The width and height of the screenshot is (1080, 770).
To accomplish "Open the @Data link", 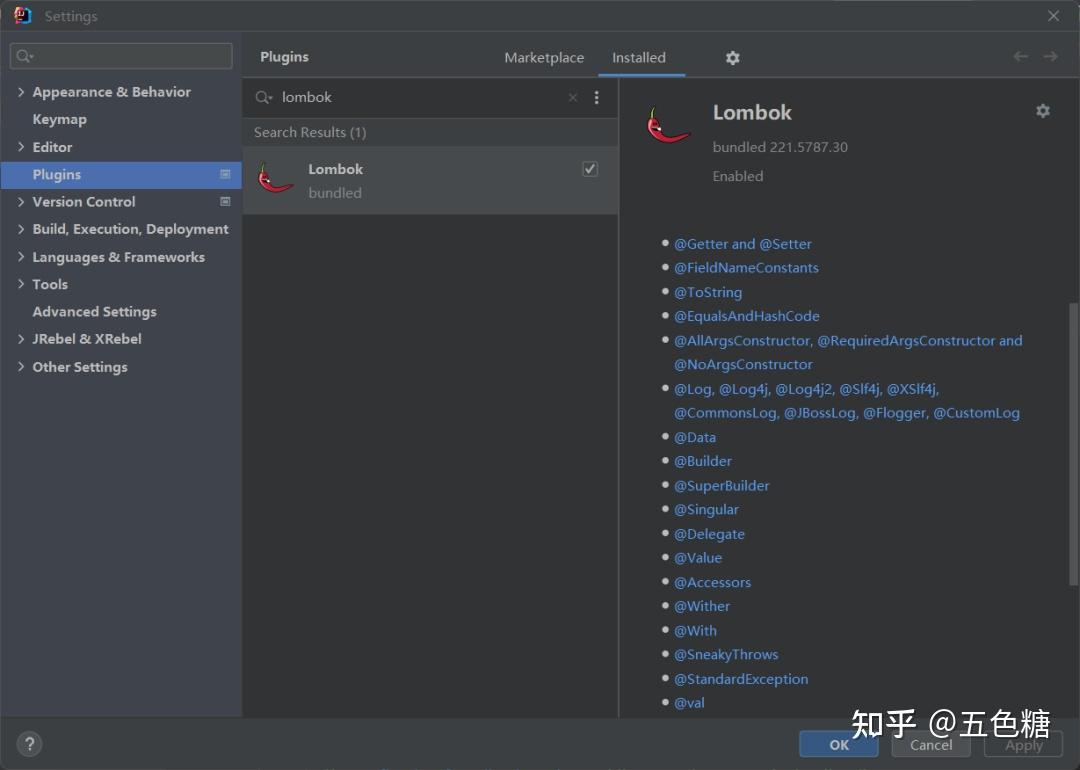I will (695, 437).
